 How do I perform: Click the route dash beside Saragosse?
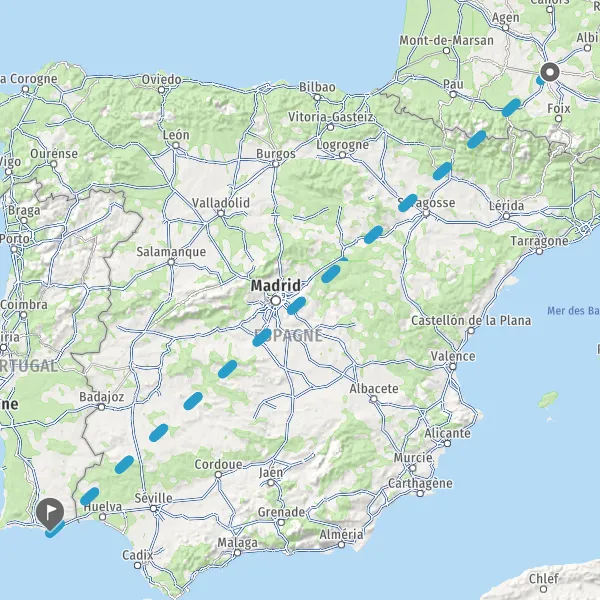(408, 202)
